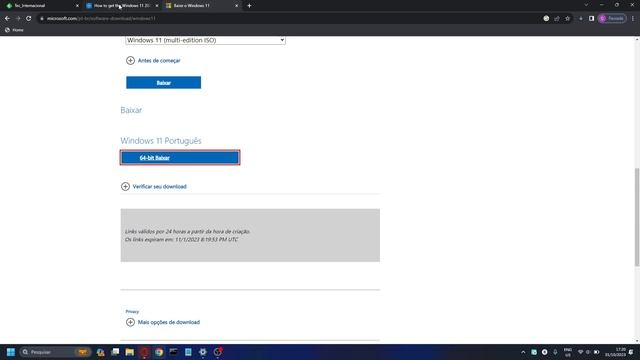
Task: Expand 'Mais opções de download'
Action: [163, 322]
